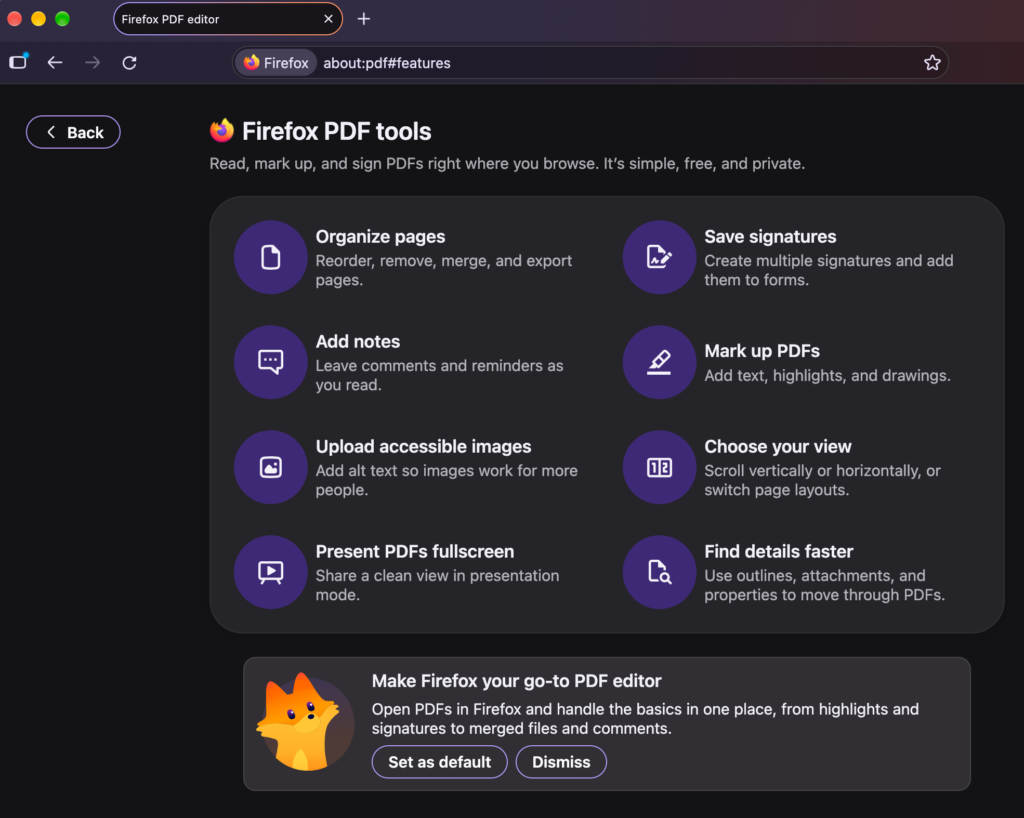Image resolution: width=1024 pixels, height=818 pixels.
Task: Click the Mark up PDFs highlighter icon
Action: coord(659,362)
